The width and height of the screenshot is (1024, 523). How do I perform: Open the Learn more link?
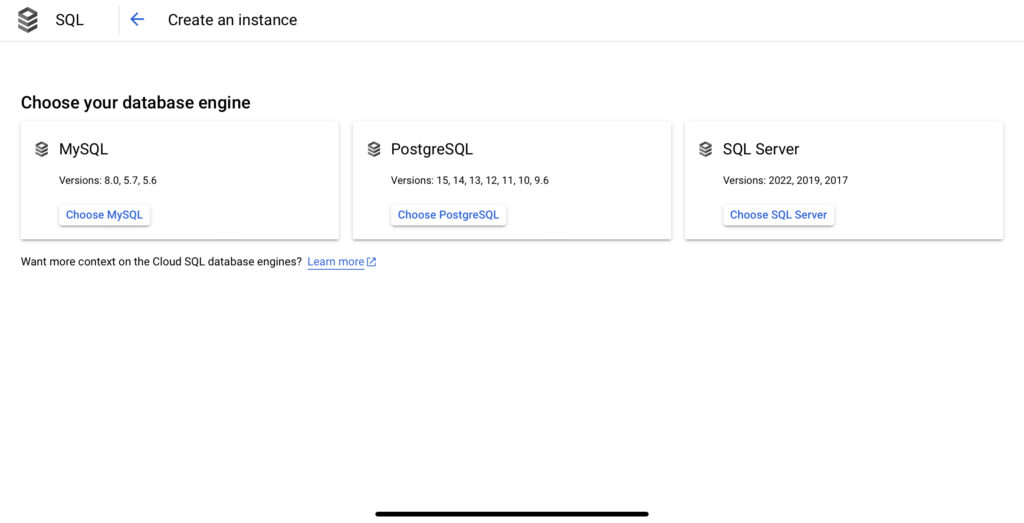336,262
